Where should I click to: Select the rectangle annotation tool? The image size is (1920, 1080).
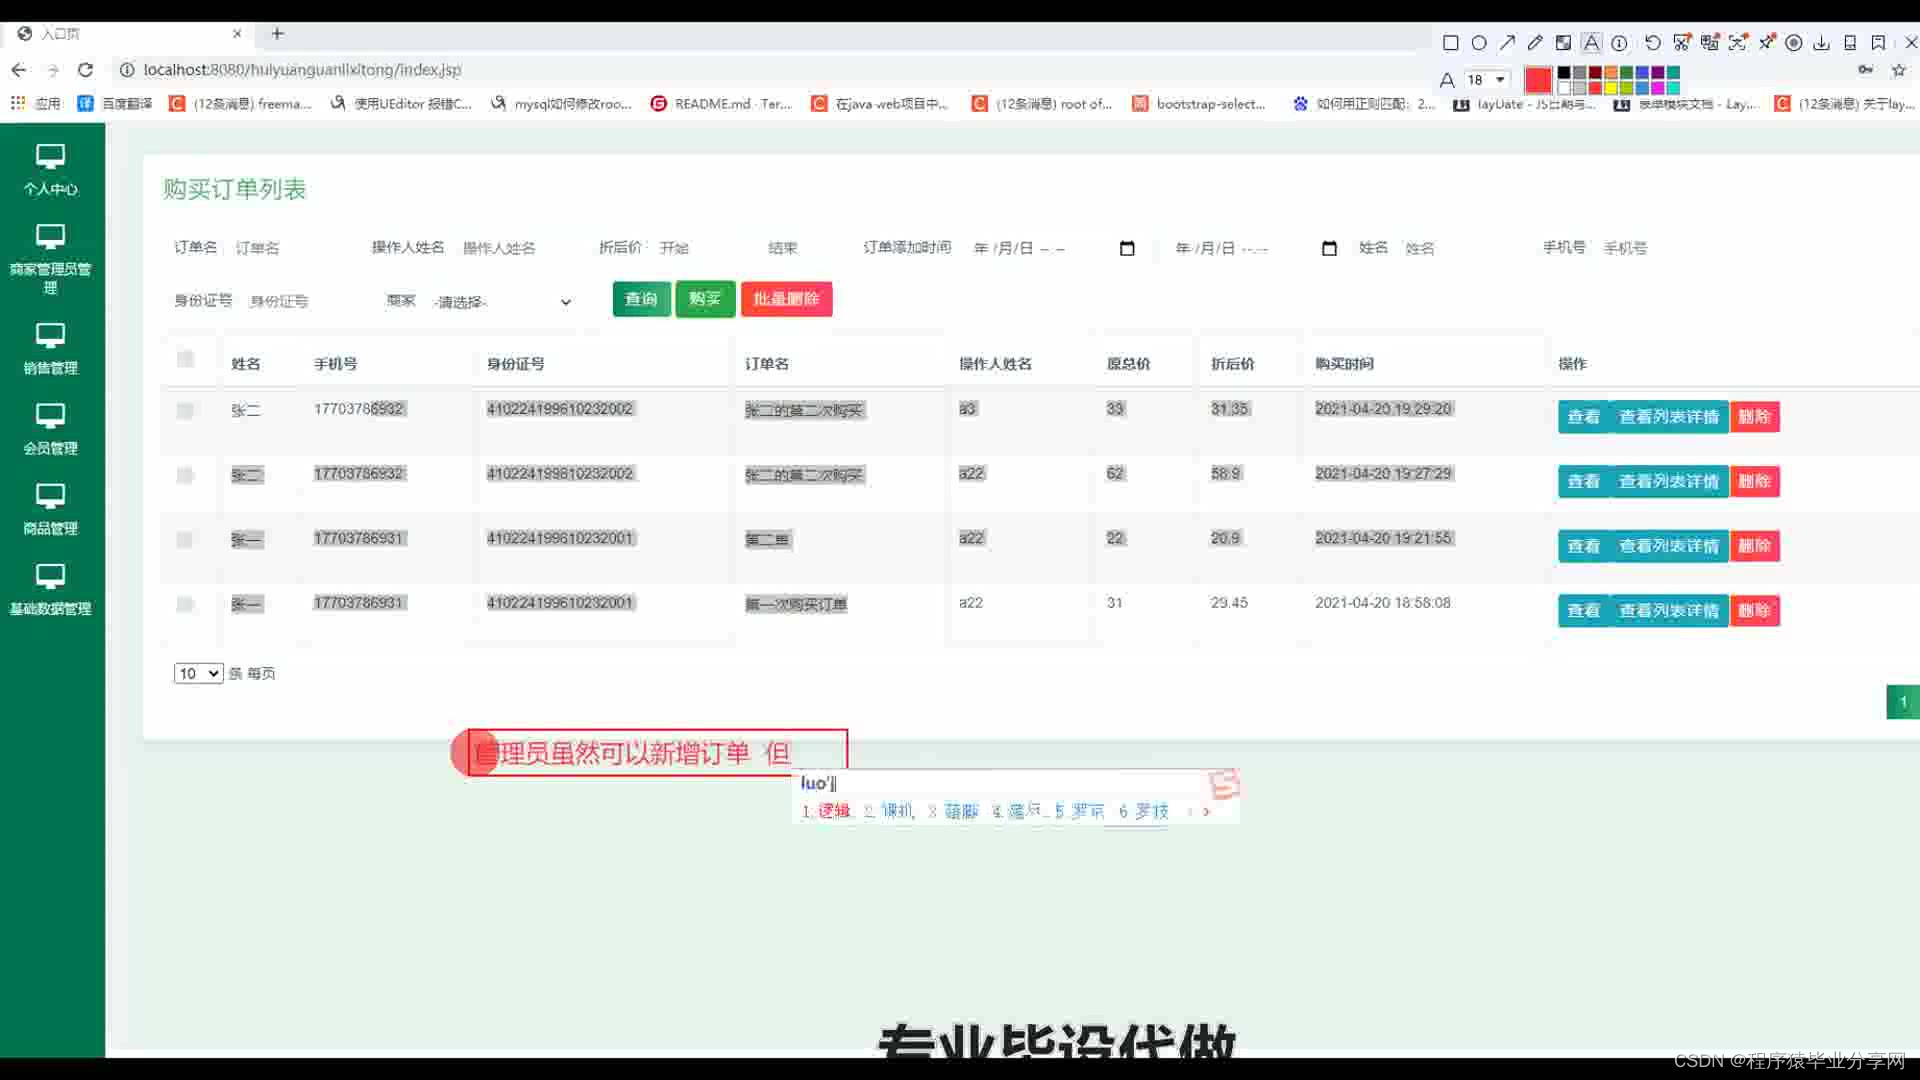[1450, 43]
